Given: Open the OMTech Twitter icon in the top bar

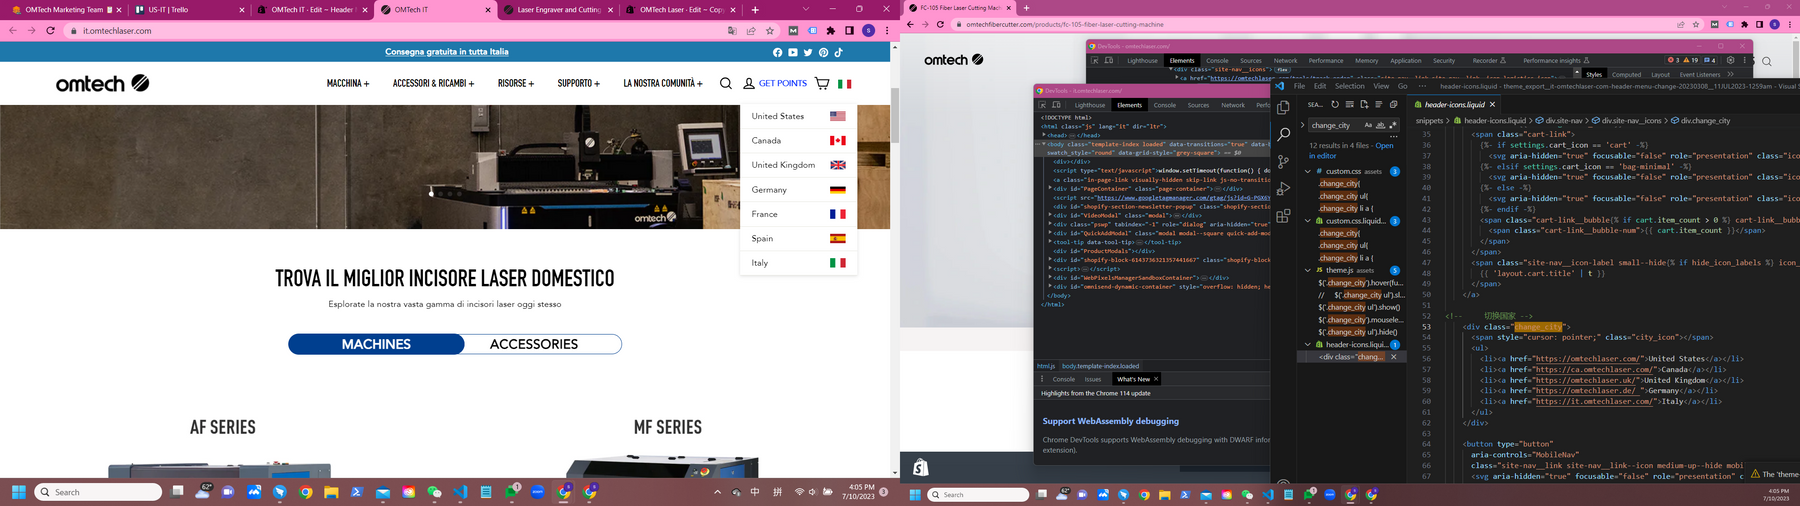Looking at the screenshot, I should point(808,52).
